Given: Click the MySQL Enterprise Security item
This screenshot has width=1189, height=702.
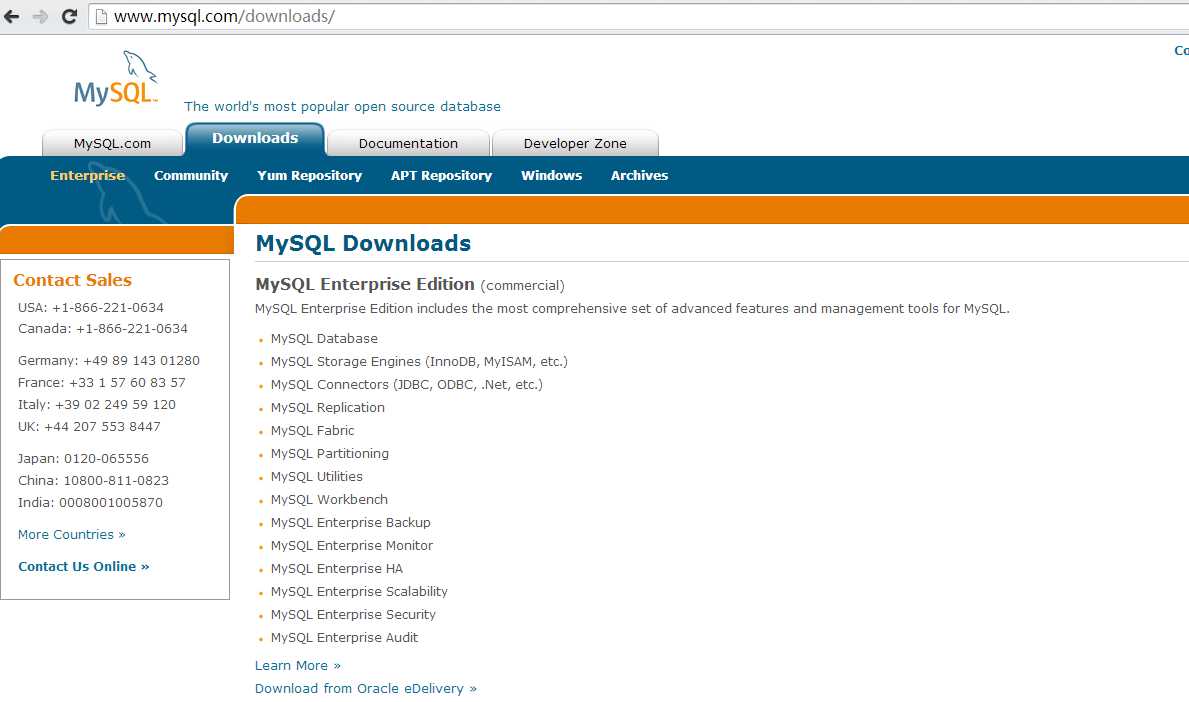Looking at the screenshot, I should (x=353, y=615).
